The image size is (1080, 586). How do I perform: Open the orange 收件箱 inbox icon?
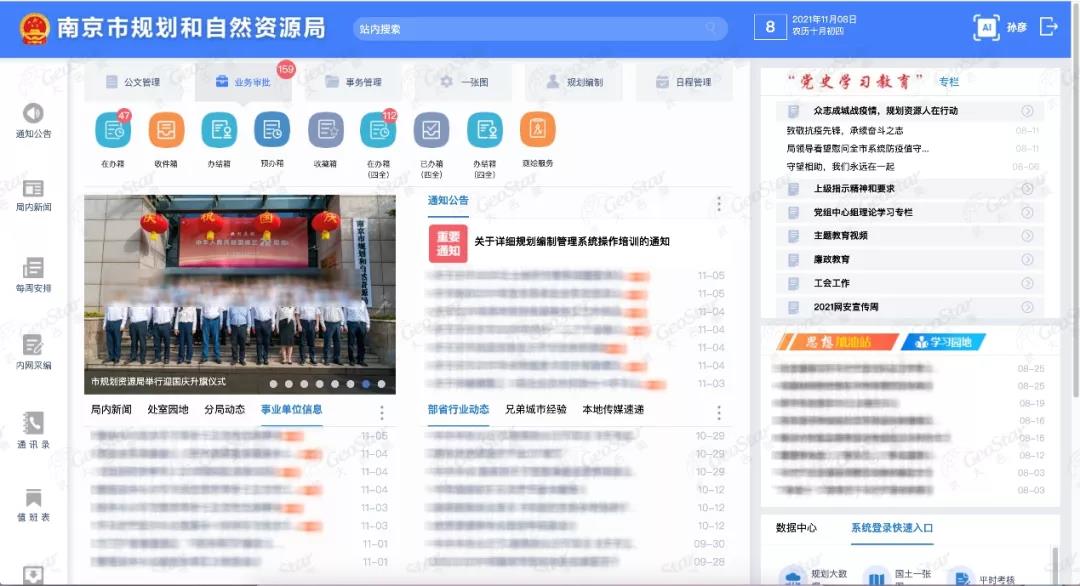(x=166, y=131)
